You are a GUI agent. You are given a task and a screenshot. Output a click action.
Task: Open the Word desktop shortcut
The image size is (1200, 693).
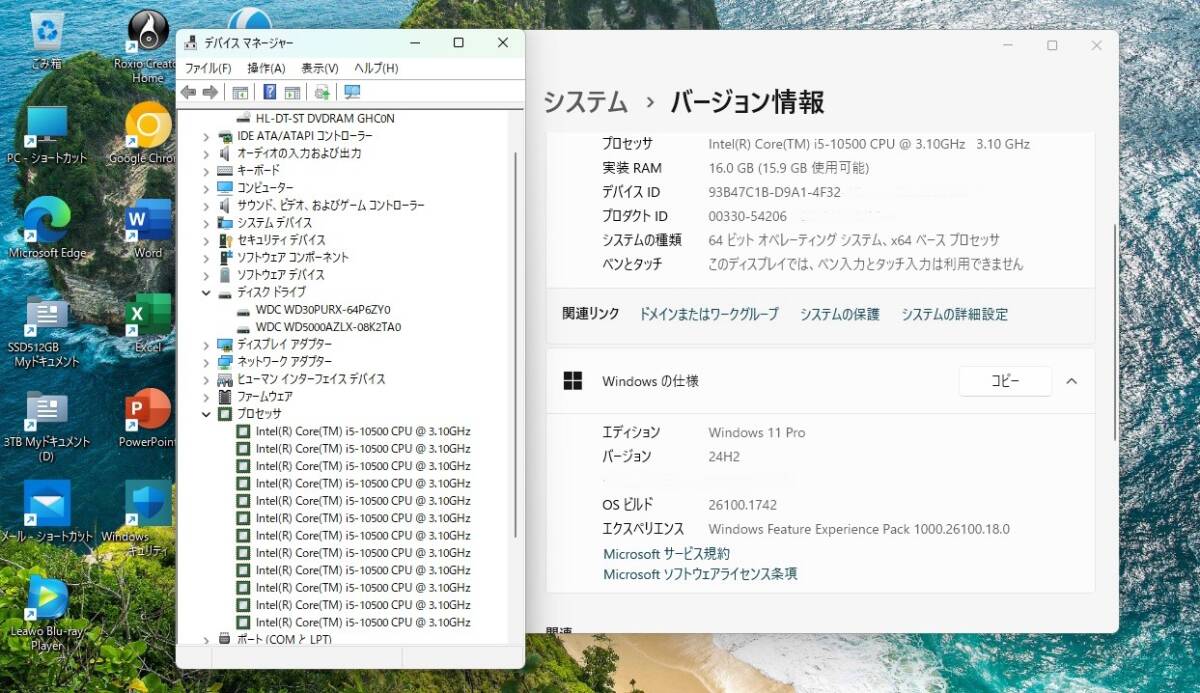click(148, 230)
